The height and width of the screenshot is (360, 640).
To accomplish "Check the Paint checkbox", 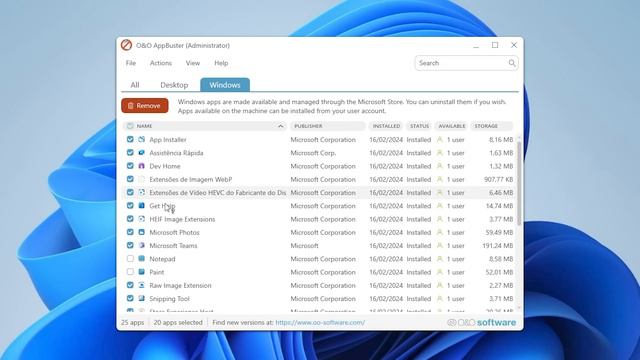I will [130, 272].
